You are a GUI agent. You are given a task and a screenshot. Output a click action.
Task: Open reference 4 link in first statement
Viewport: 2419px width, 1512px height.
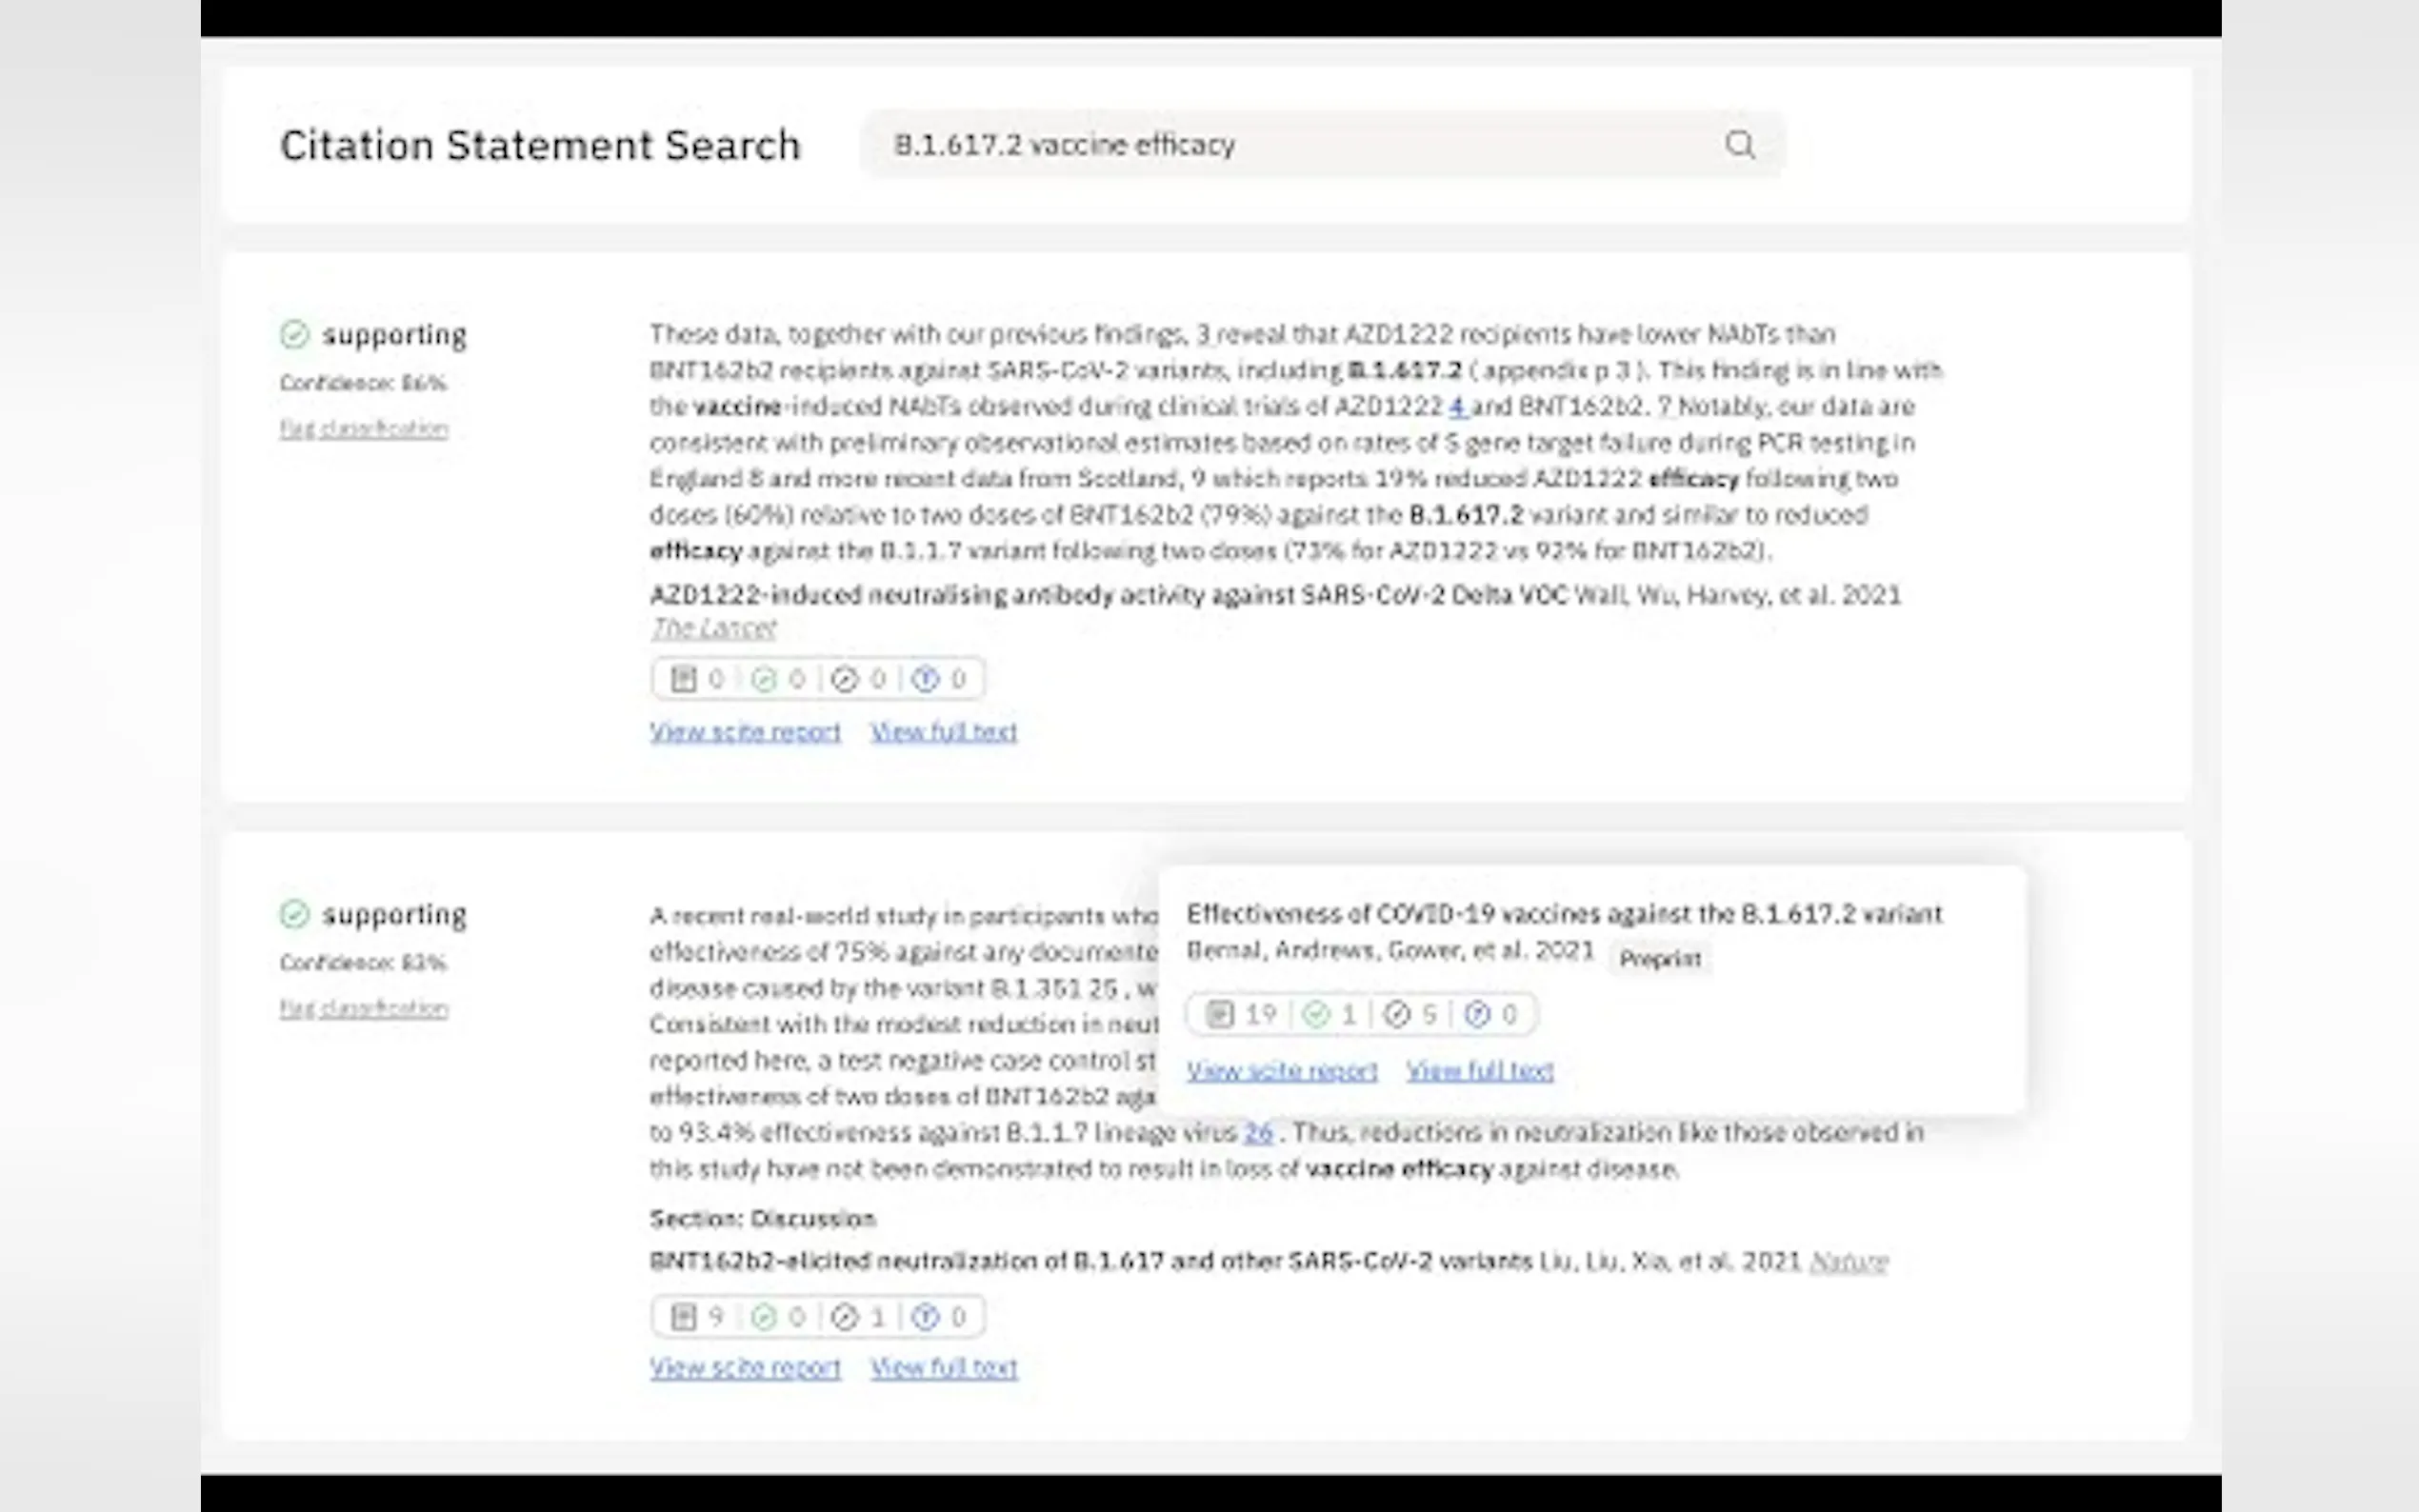pos(1457,407)
